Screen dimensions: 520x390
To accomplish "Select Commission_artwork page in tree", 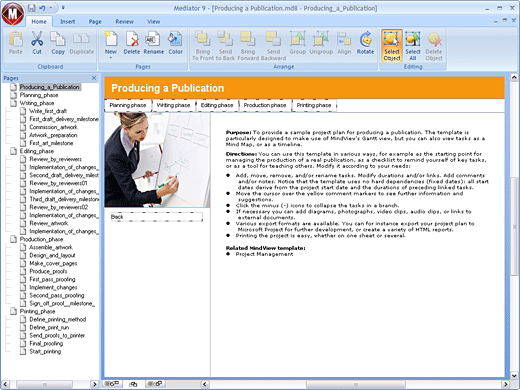I will (x=53, y=127).
